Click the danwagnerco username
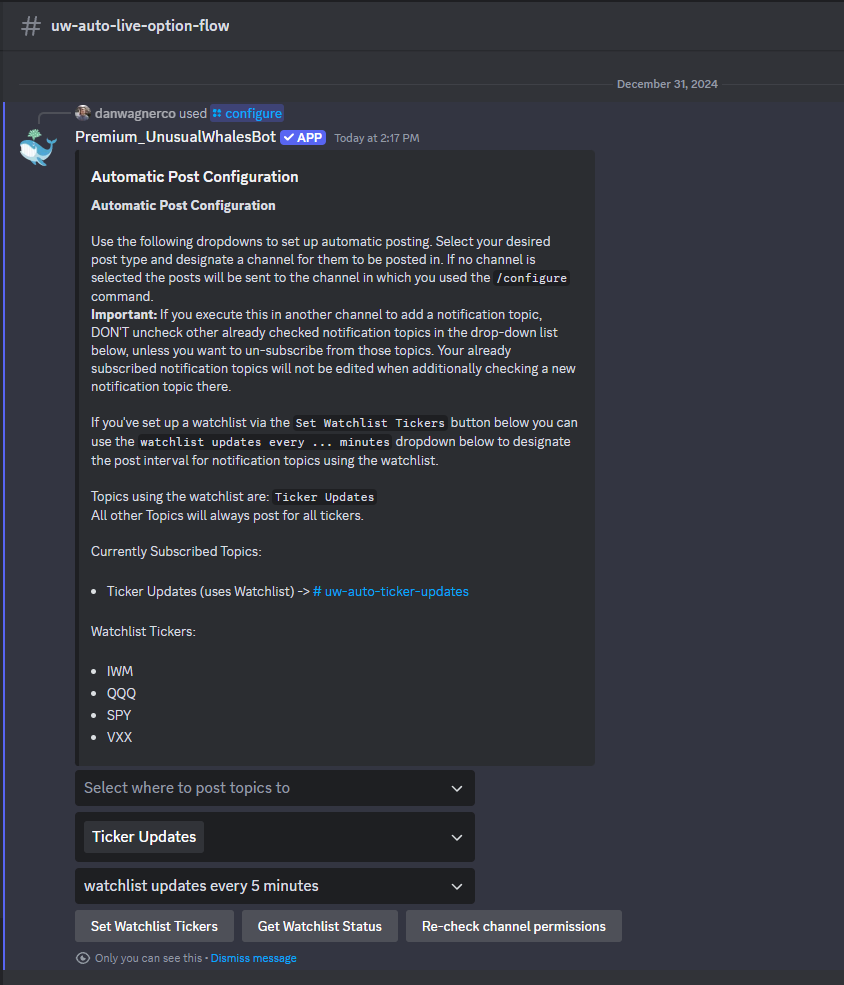 135,113
